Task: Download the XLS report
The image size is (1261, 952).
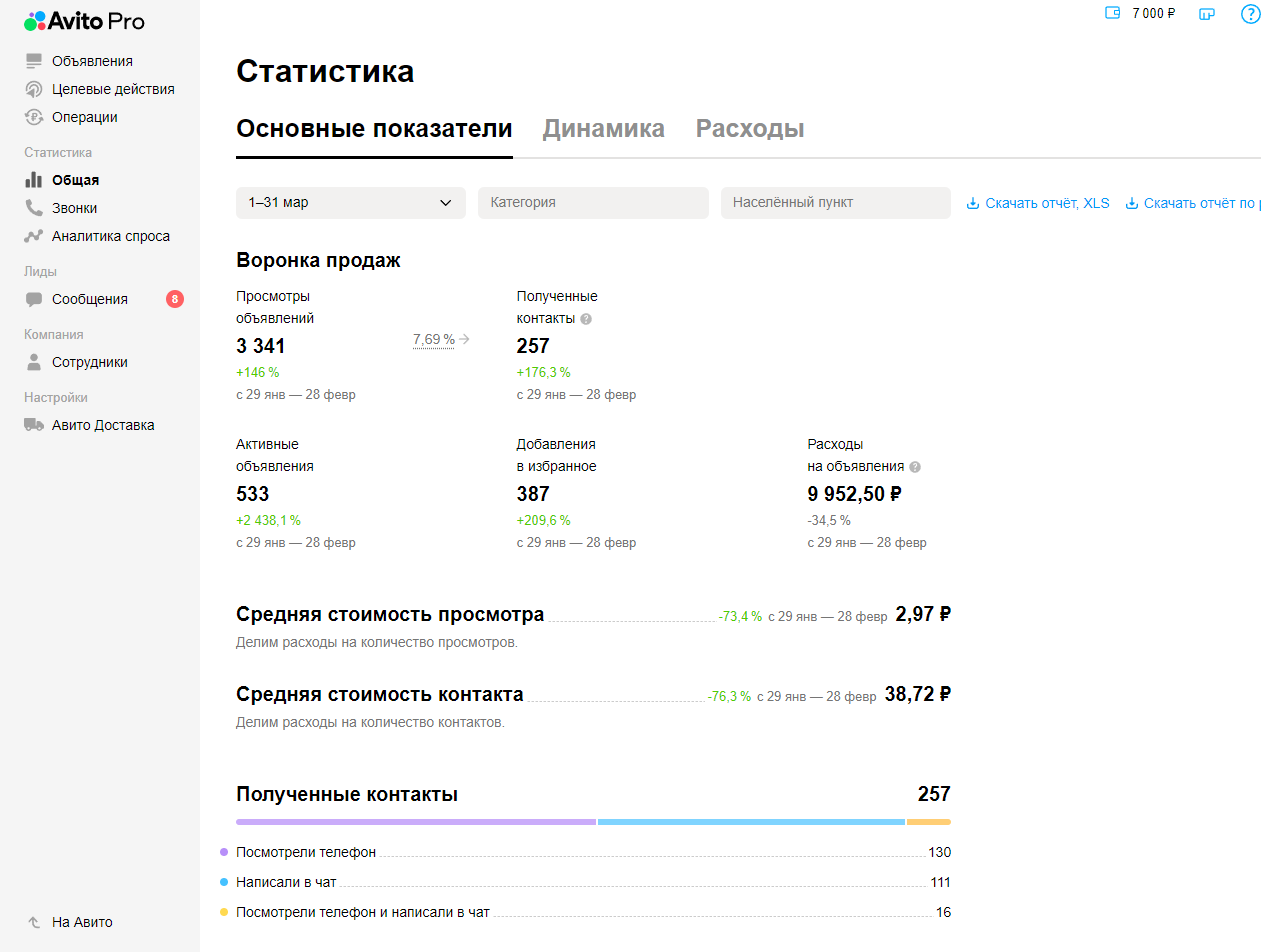Action: (1038, 203)
